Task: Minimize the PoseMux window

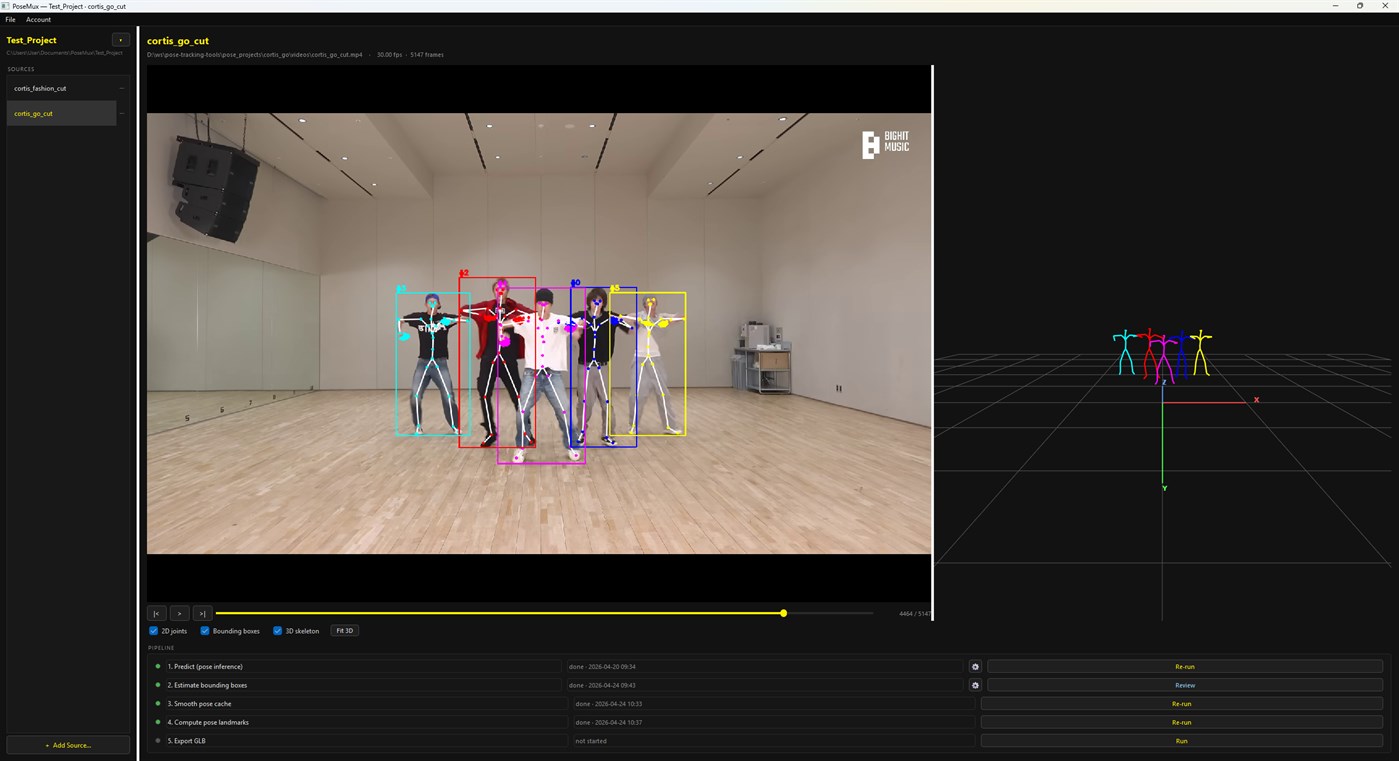Action: coord(1336,6)
